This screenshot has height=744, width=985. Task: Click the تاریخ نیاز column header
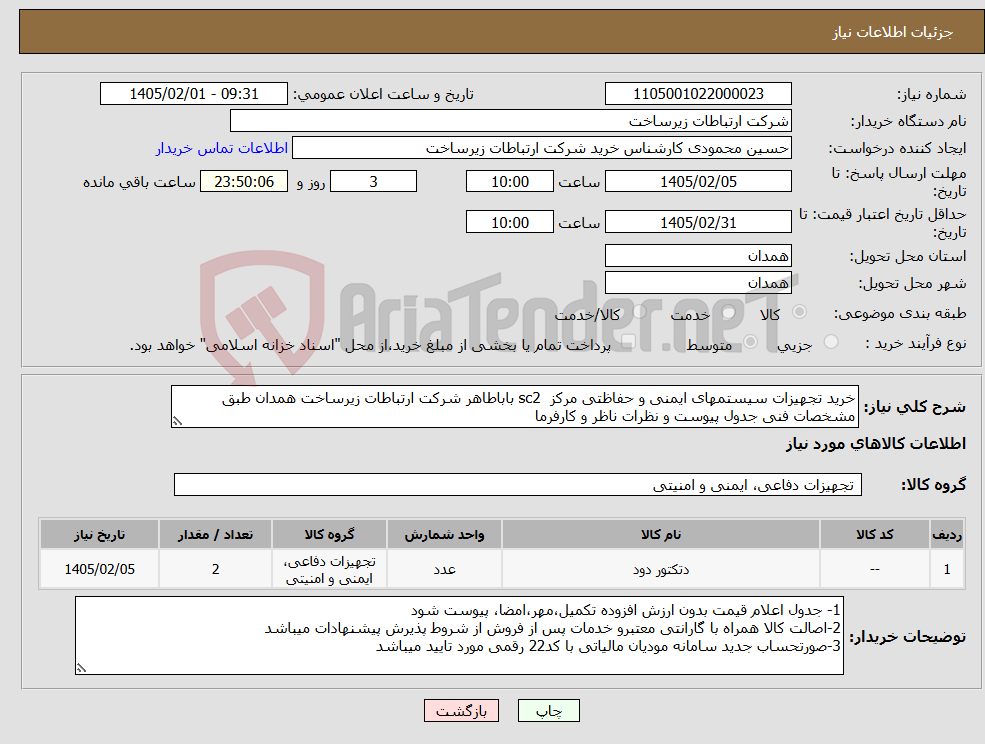99,535
